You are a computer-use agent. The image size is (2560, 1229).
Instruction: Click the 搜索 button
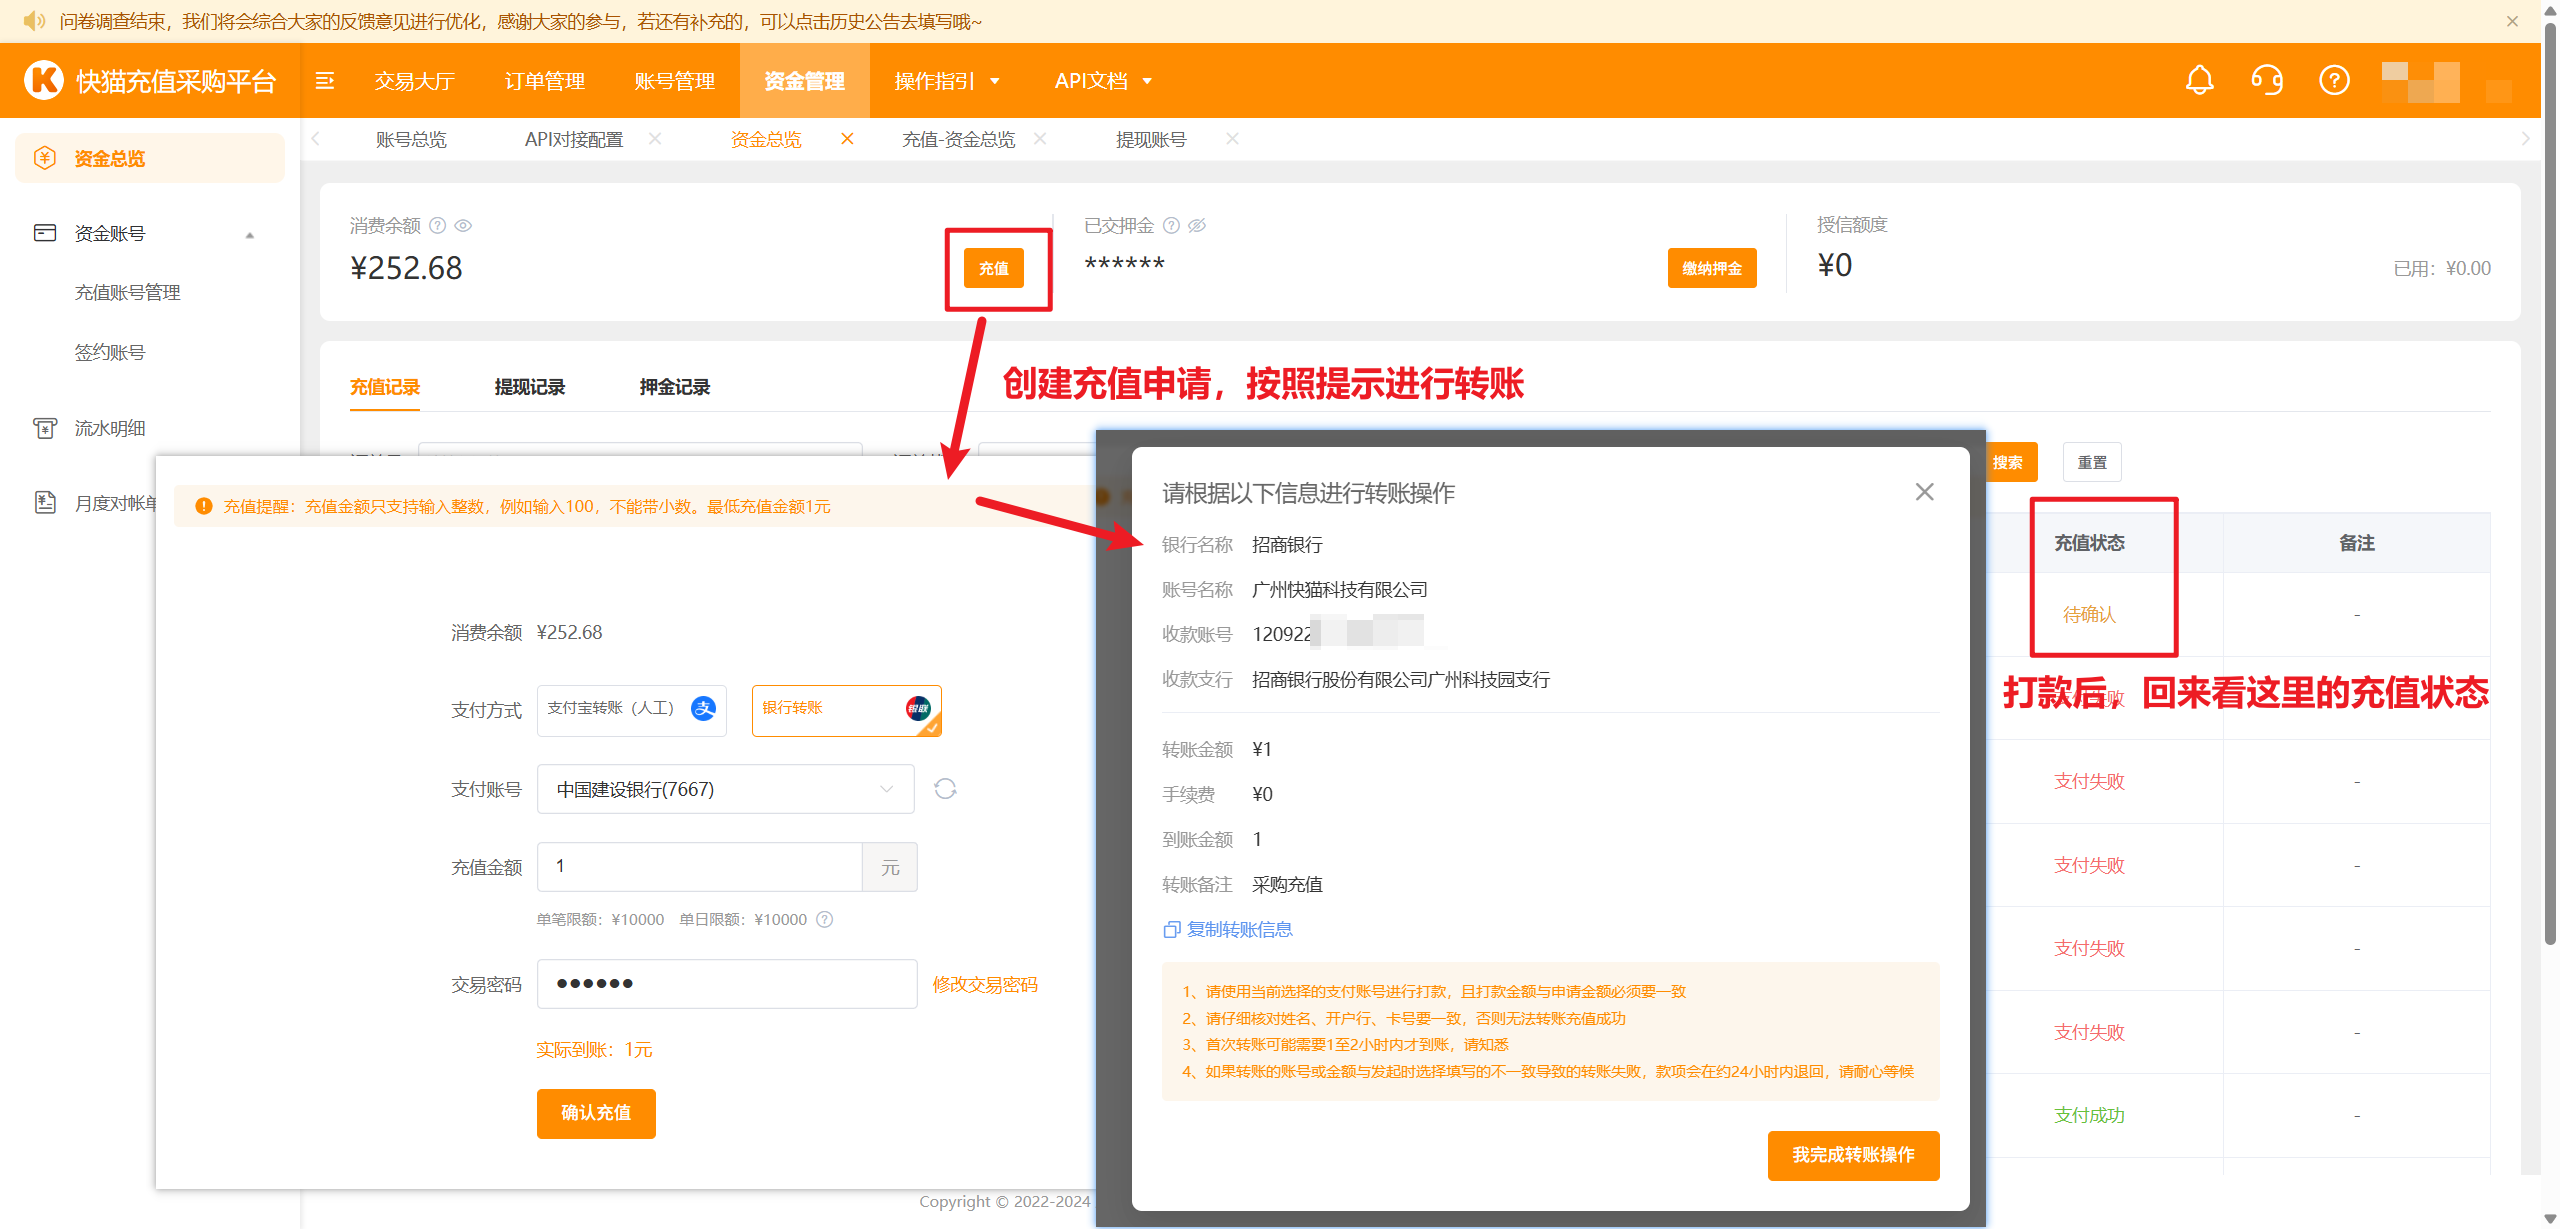tap(2008, 462)
